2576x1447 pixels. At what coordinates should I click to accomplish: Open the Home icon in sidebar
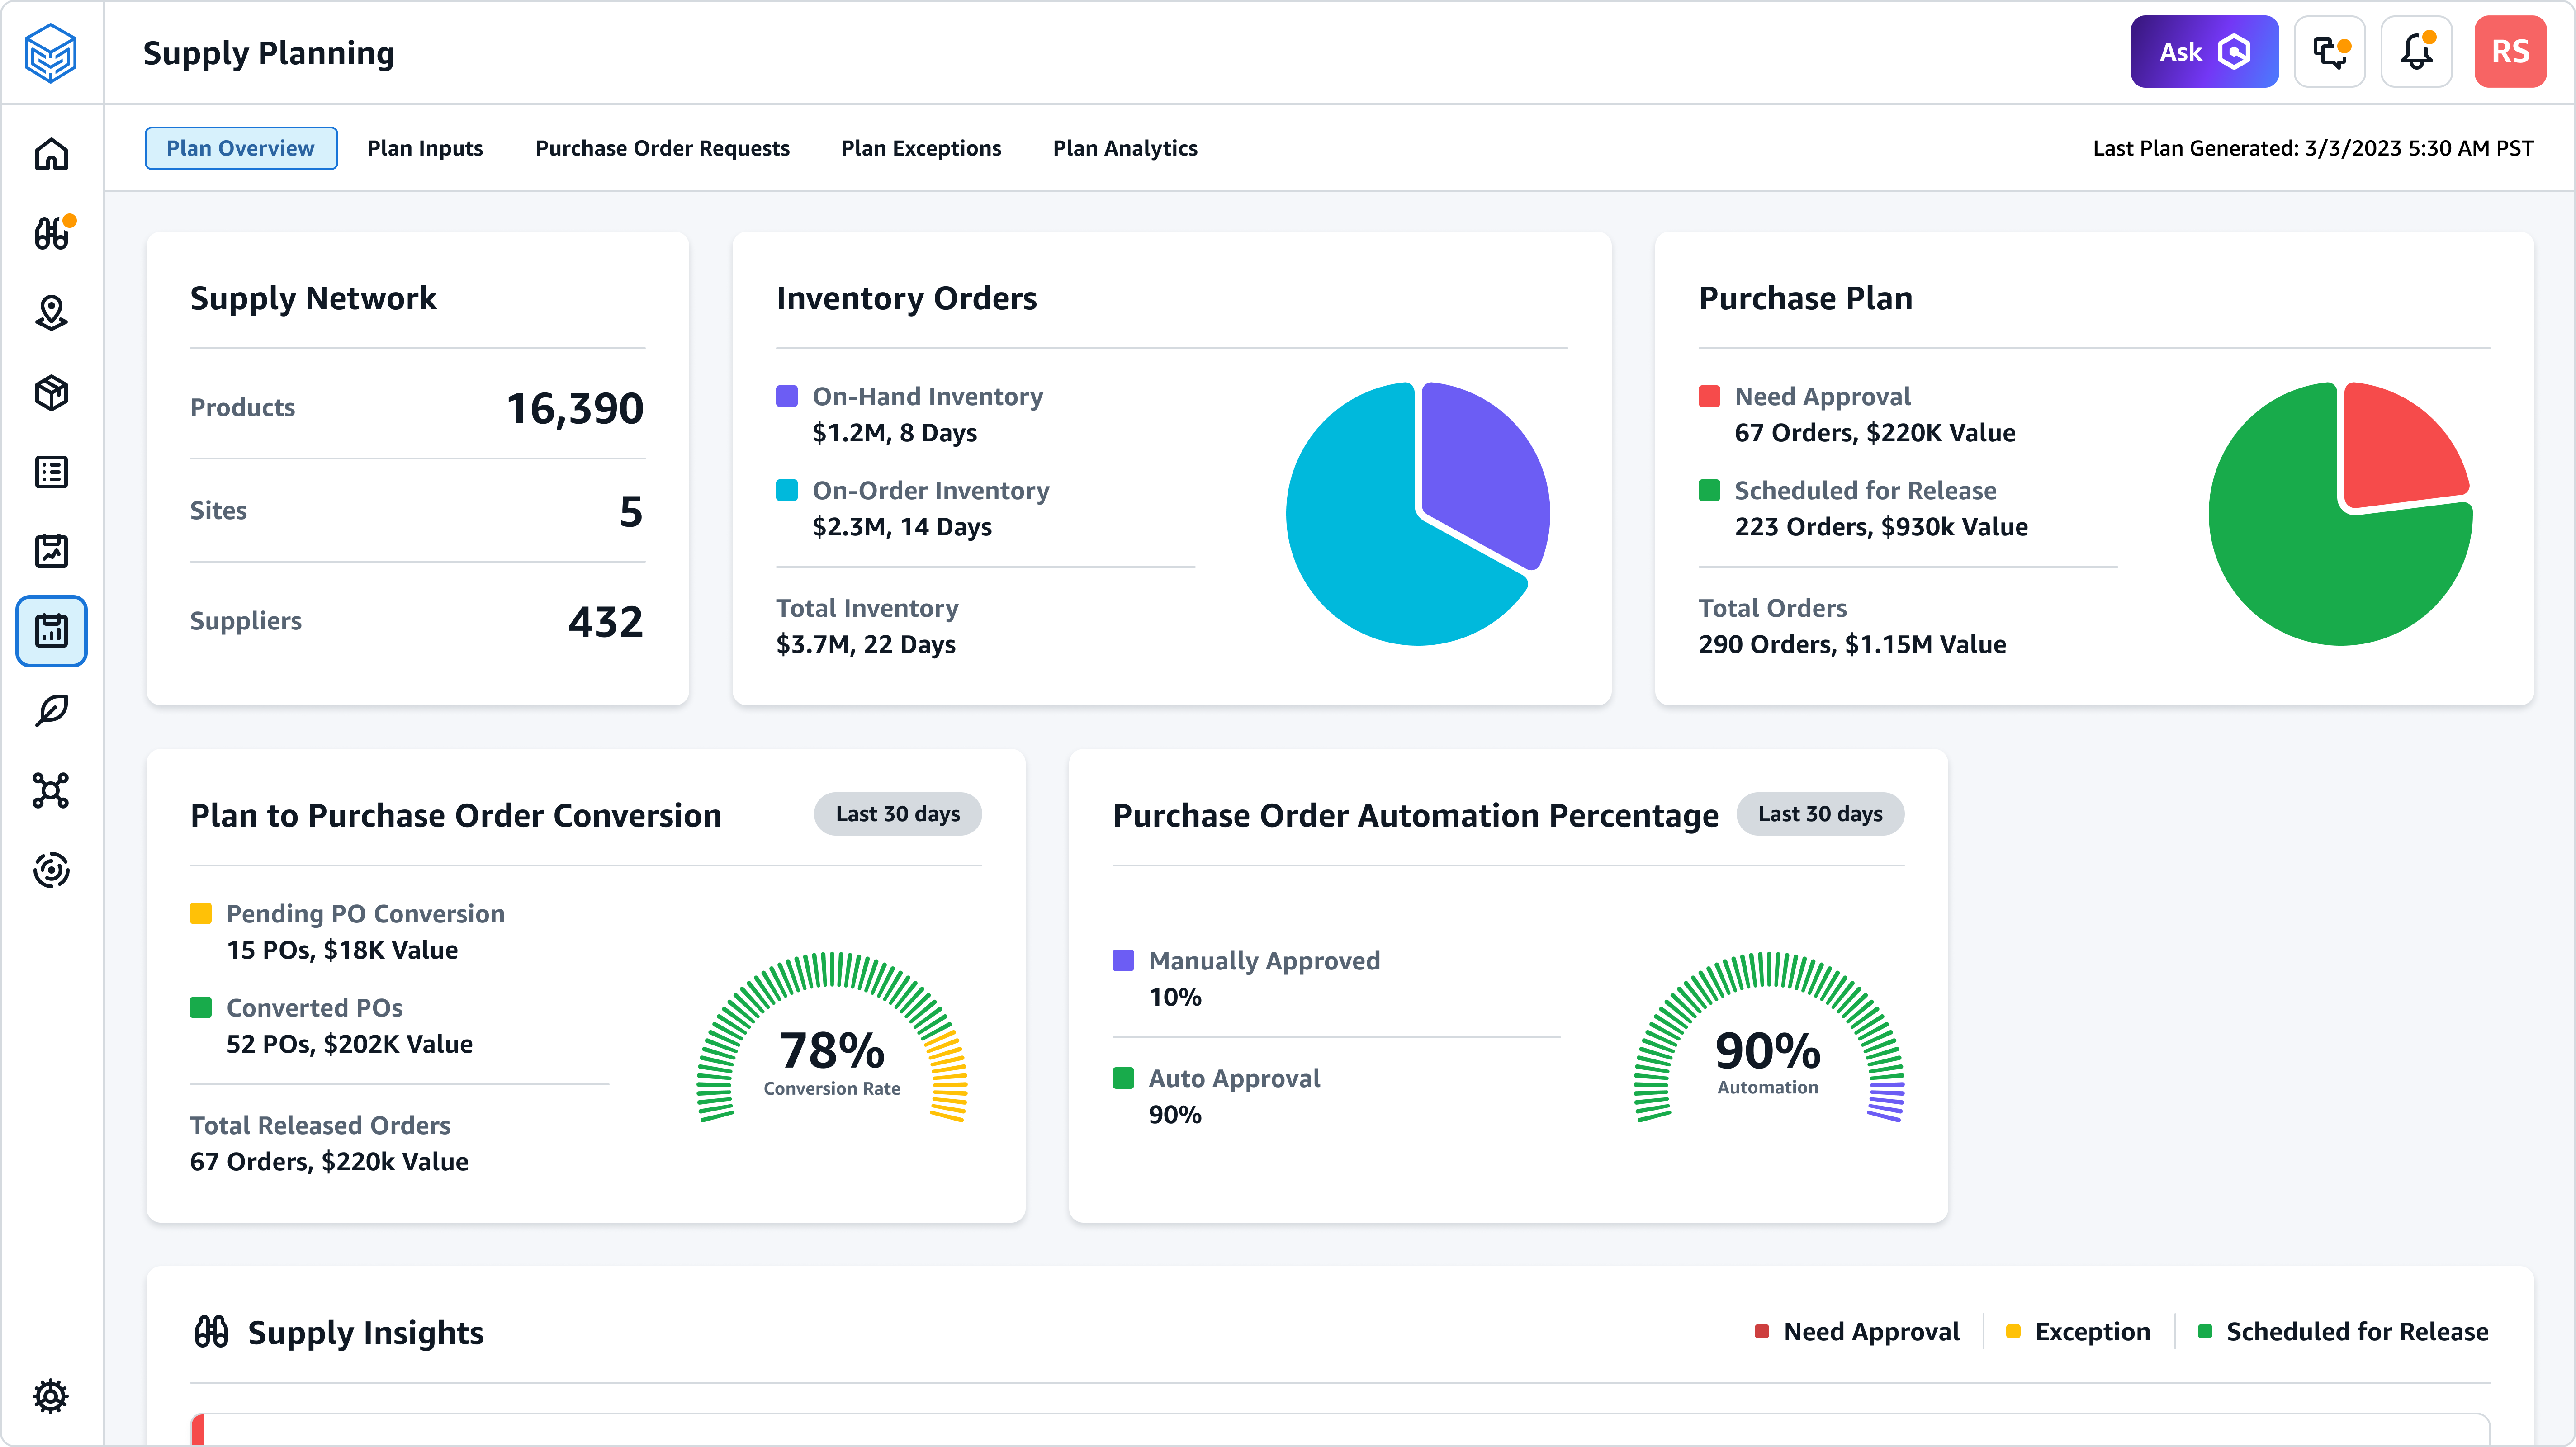51,155
